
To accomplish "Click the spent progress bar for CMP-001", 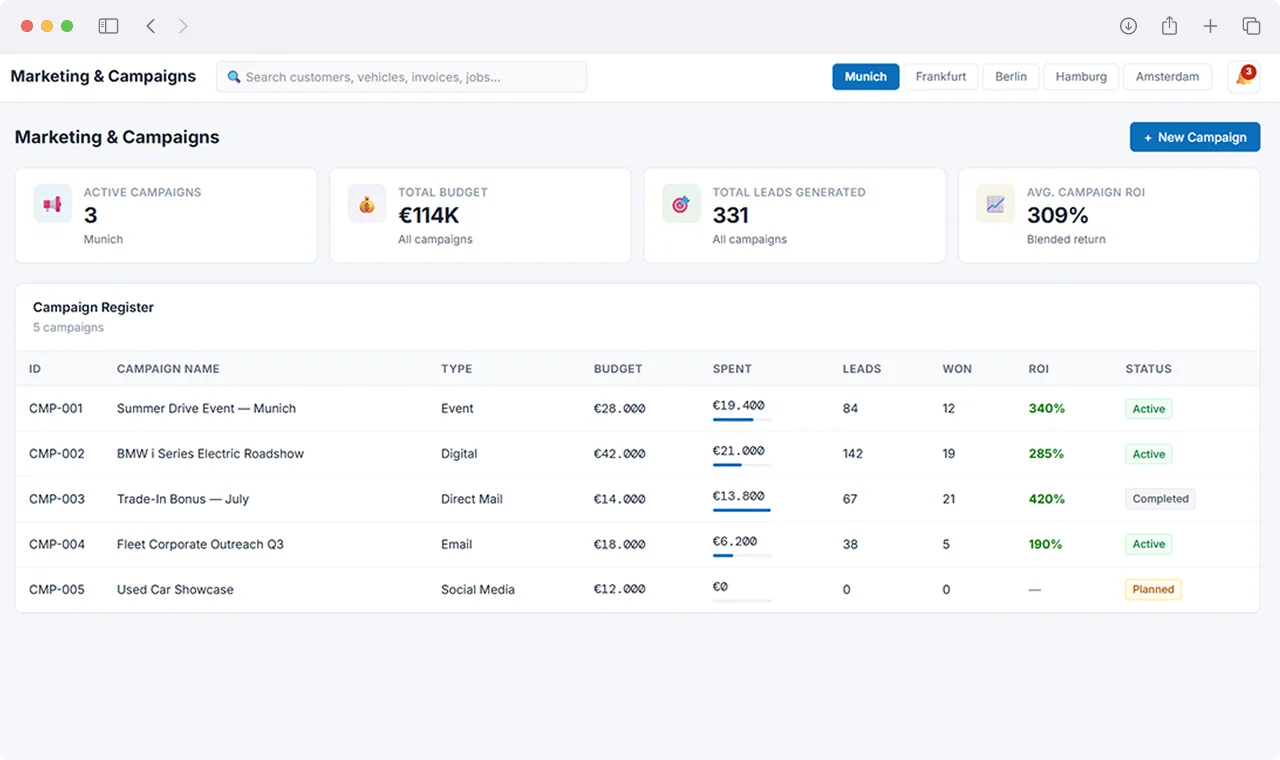I will pos(742,420).
